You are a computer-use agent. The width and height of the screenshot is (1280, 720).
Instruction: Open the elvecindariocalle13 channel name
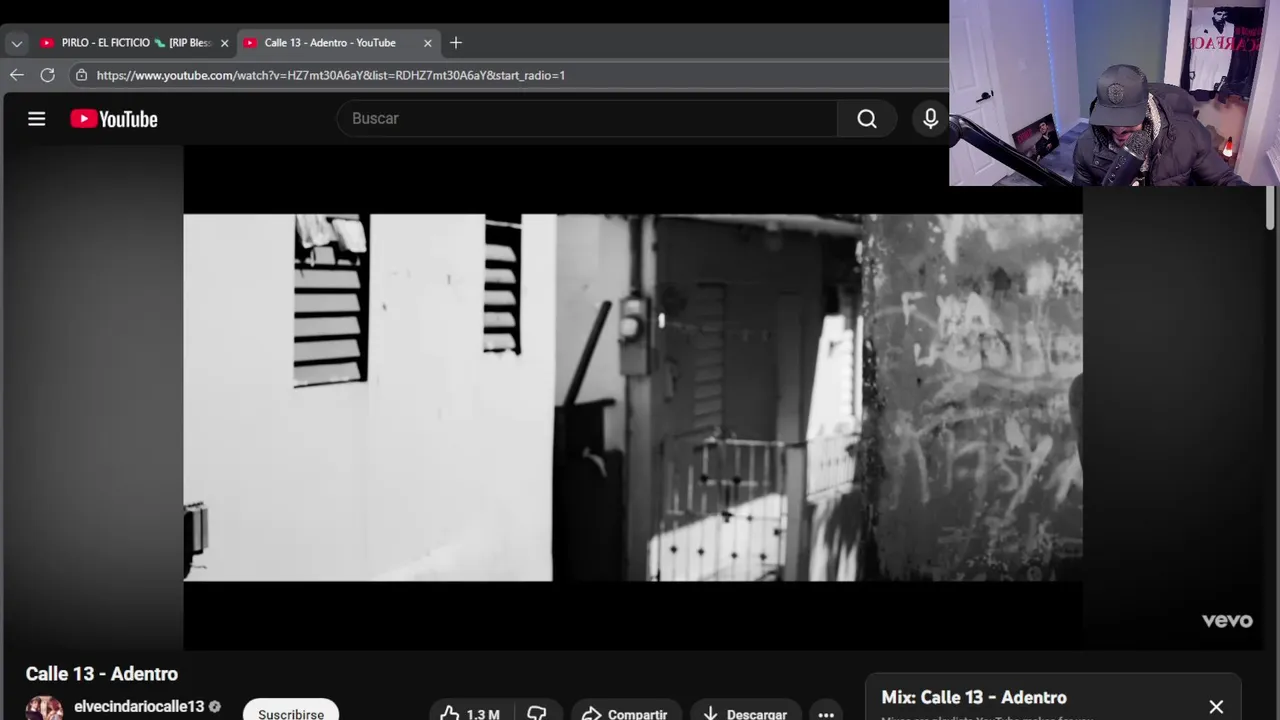click(x=139, y=707)
